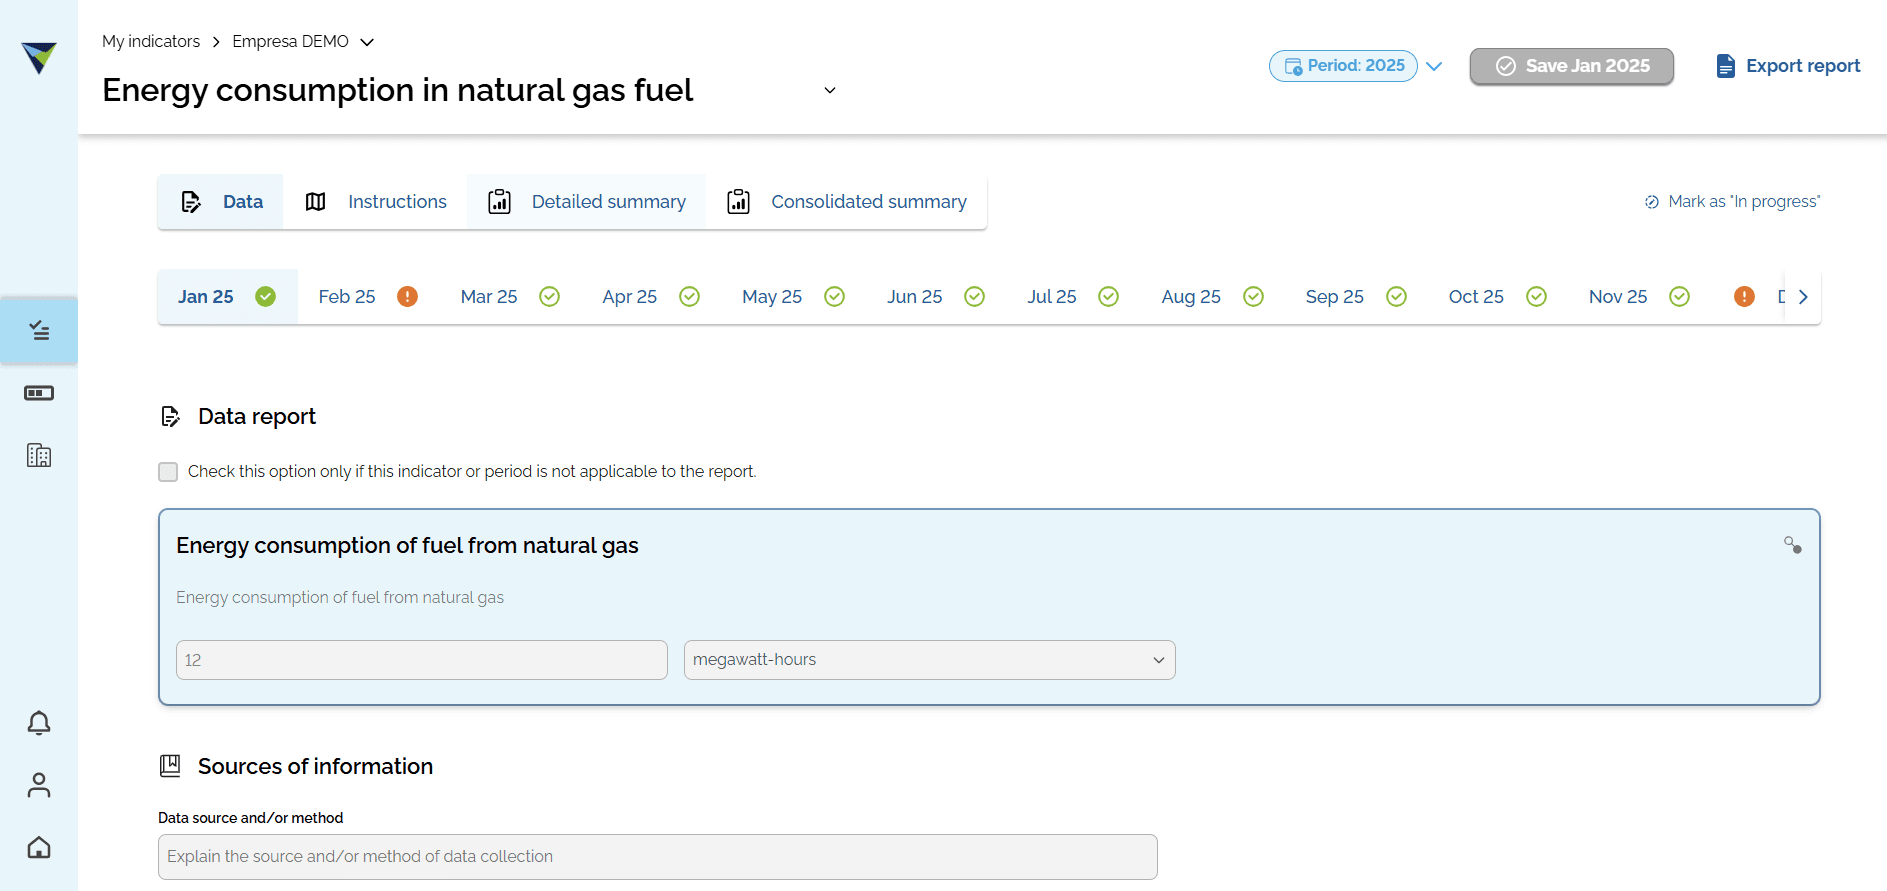The image size is (1887, 891).
Task: Click the May 25 check status icon
Action: tap(834, 297)
